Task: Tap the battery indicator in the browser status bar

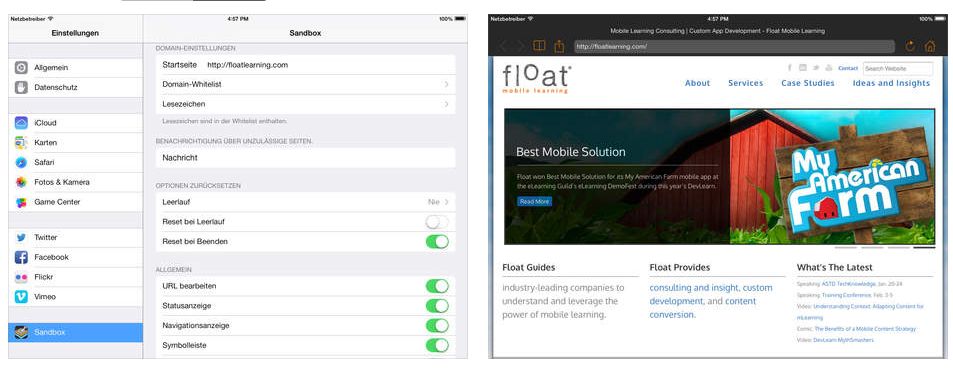Action: pyautogui.click(x=941, y=19)
